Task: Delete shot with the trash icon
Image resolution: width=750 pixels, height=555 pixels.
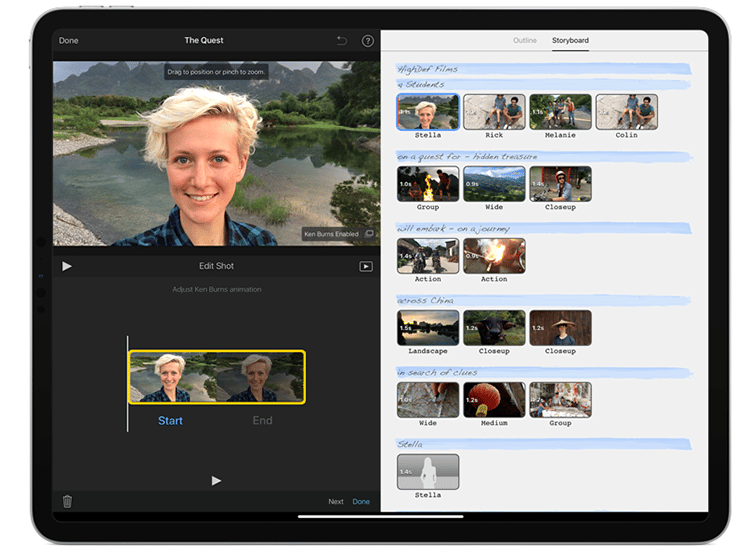Action: click(x=67, y=501)
